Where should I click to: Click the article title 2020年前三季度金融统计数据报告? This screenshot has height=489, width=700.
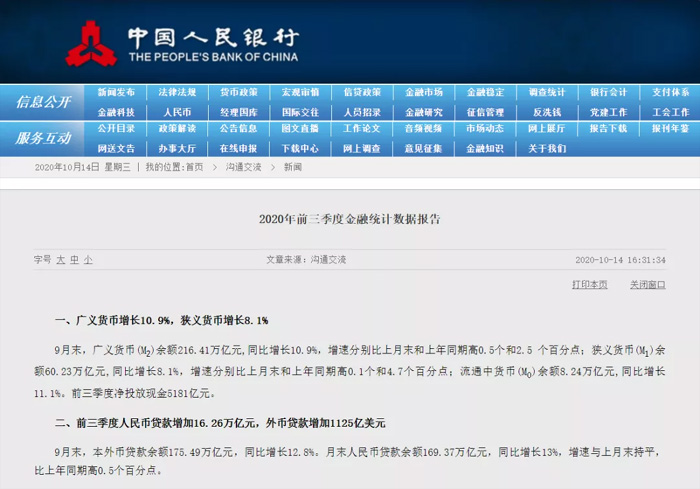350,219
